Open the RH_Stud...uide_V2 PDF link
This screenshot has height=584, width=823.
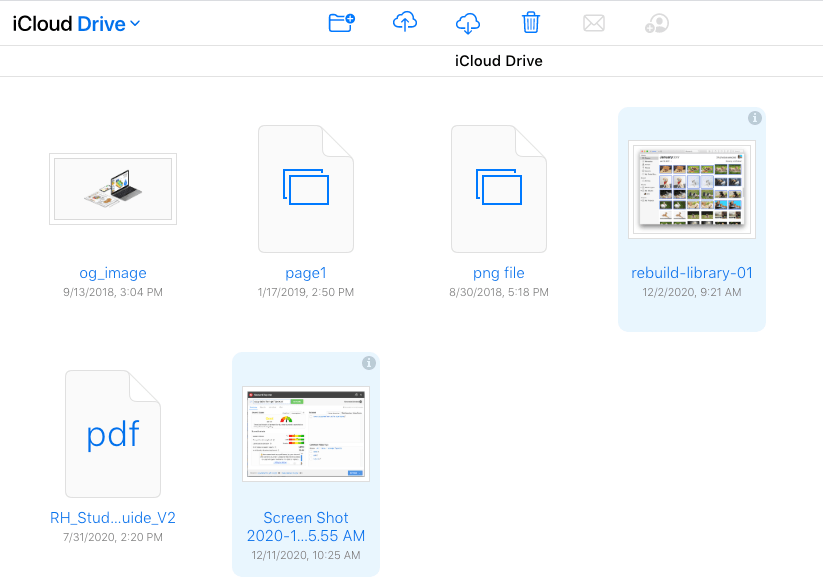(113, 518)
